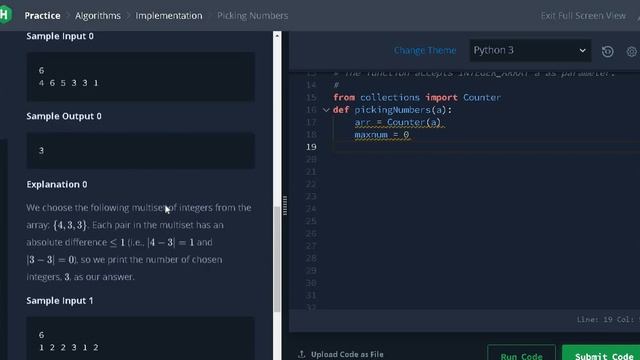Click the 'maxnum = 0' code line
Viewport: 640px width, 360px height.
(382, 135)
